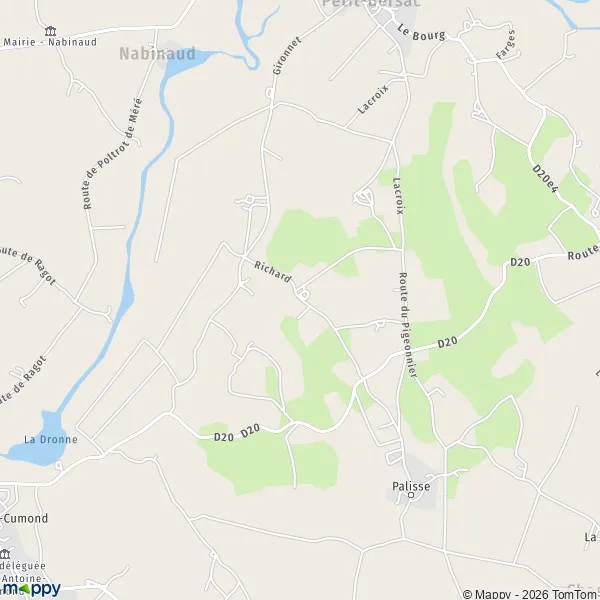Click the La Dronne river label
Viewport: 600px width, 600px height.
51,439
